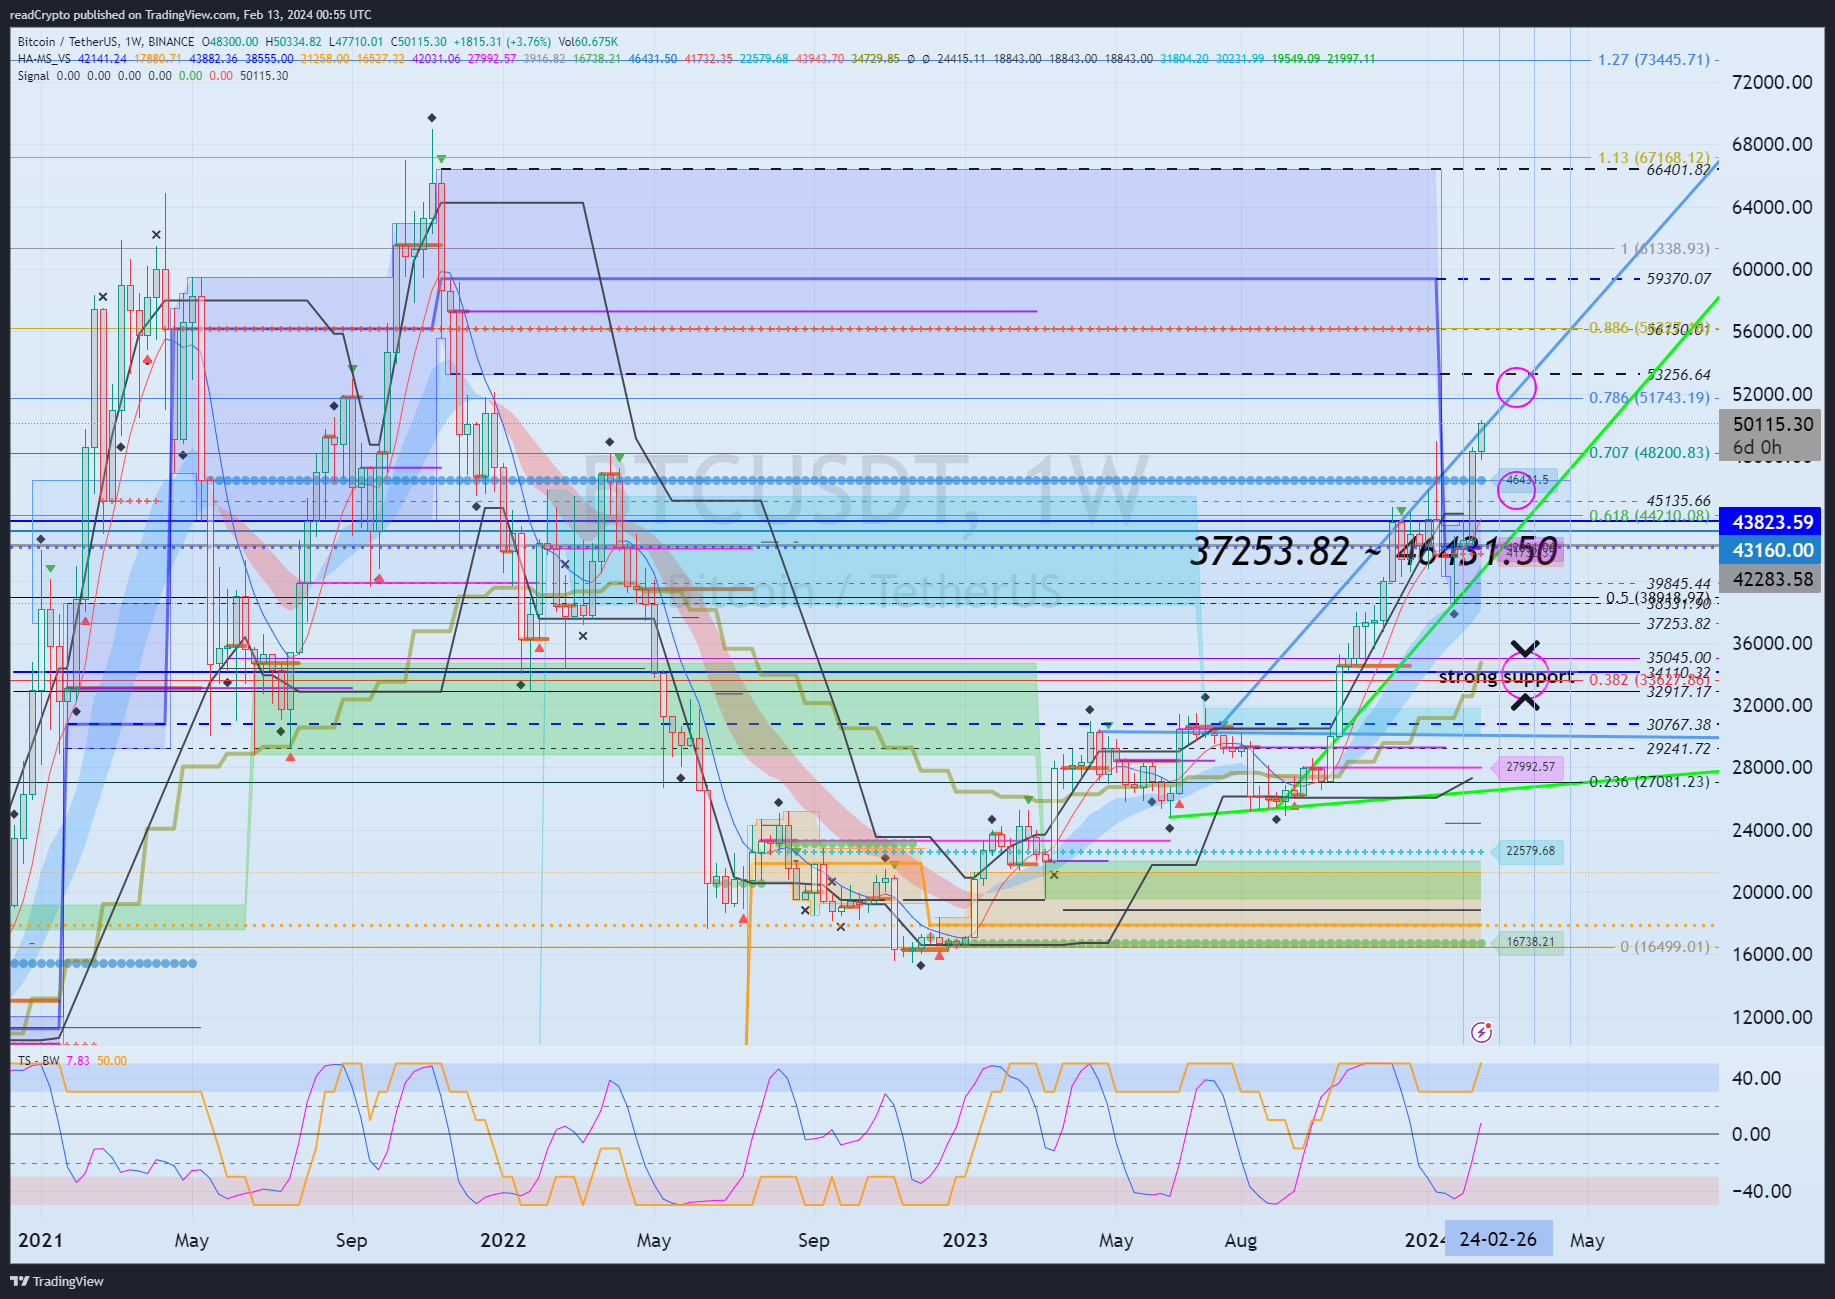This screenshot has height=1299, width=1835.
Task: Select the 0.786 (51743.19) Fibonacci label
Action: point(1650,398)
